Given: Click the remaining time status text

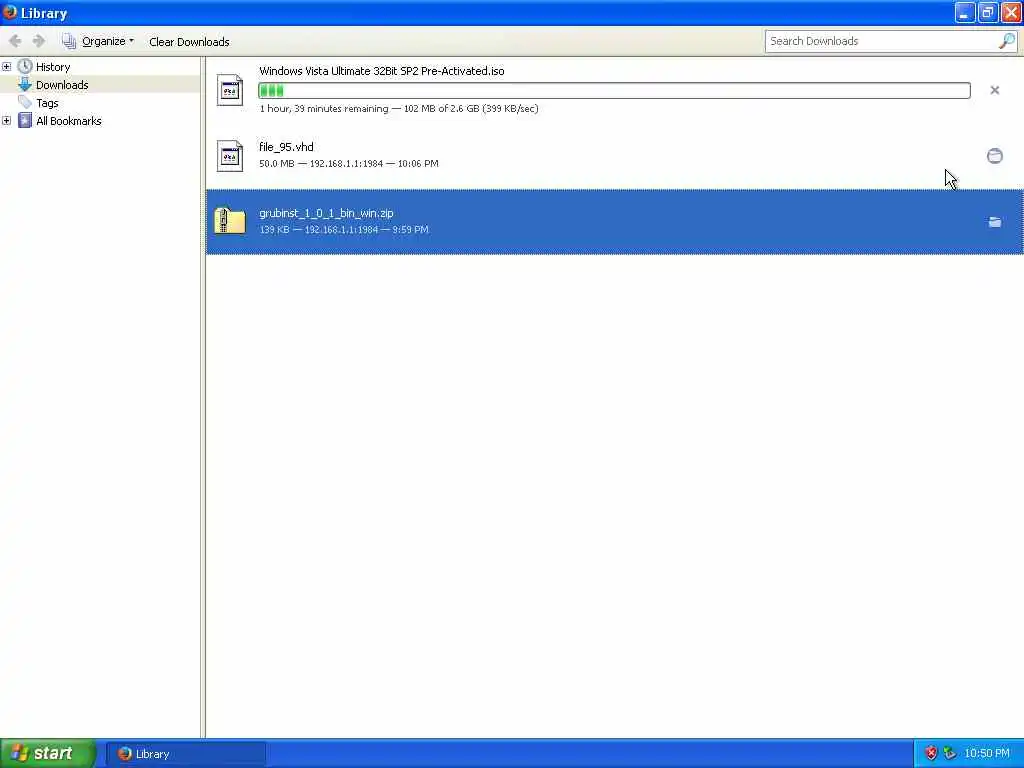Looking at the screenshot, I should [399, 108].
